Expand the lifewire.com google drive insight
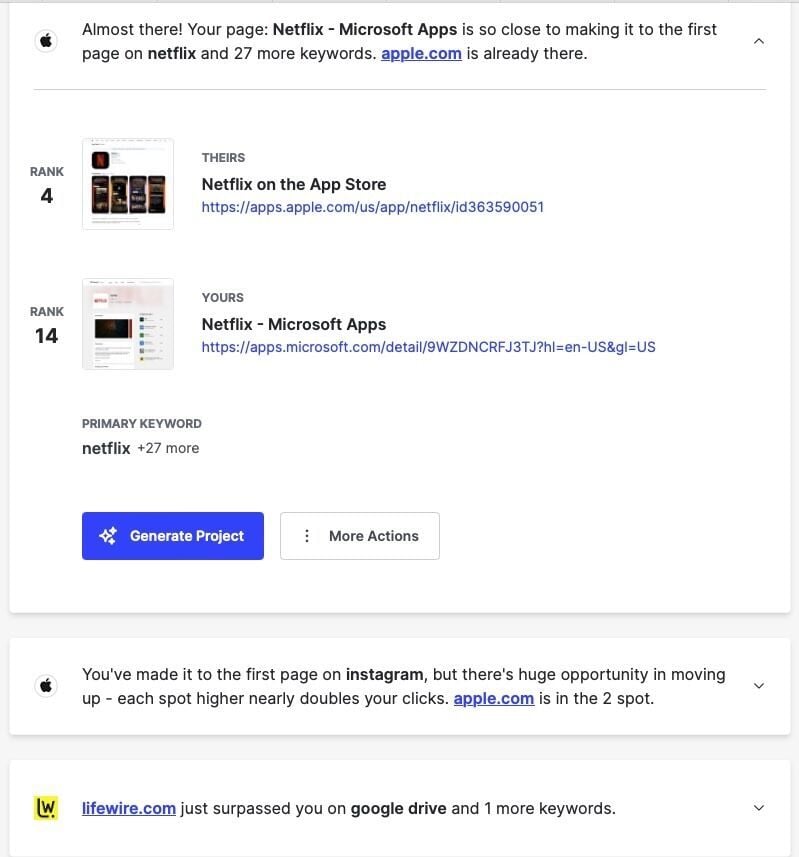Viewport: 799px width, 857px height. (759, 808)
